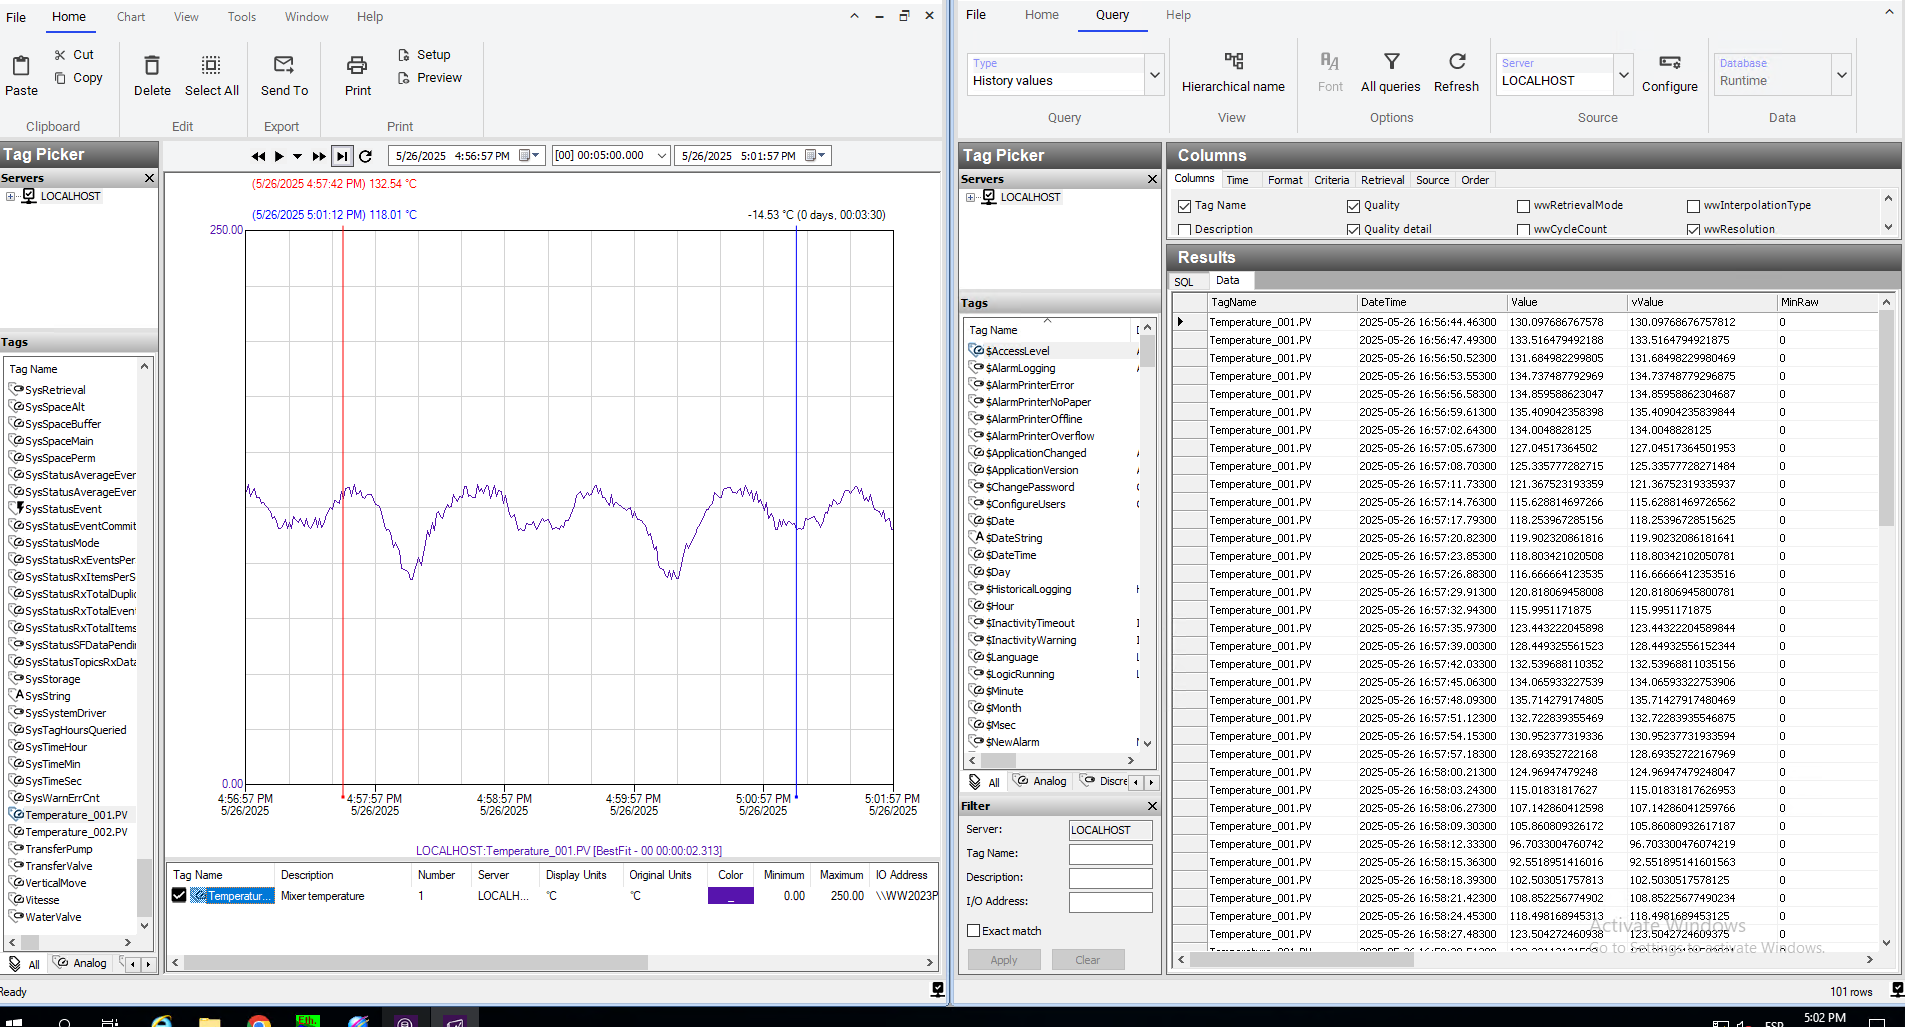Click the Hierarchical name view icon

click(1233, 62)
